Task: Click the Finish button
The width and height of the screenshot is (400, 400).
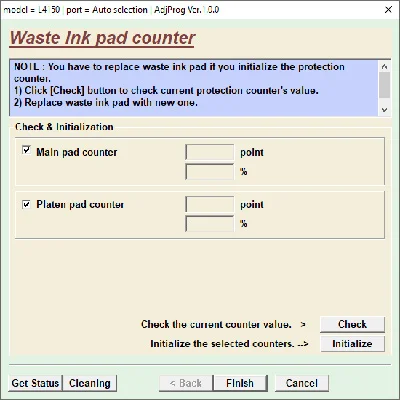Action: (x=240, y=383)
